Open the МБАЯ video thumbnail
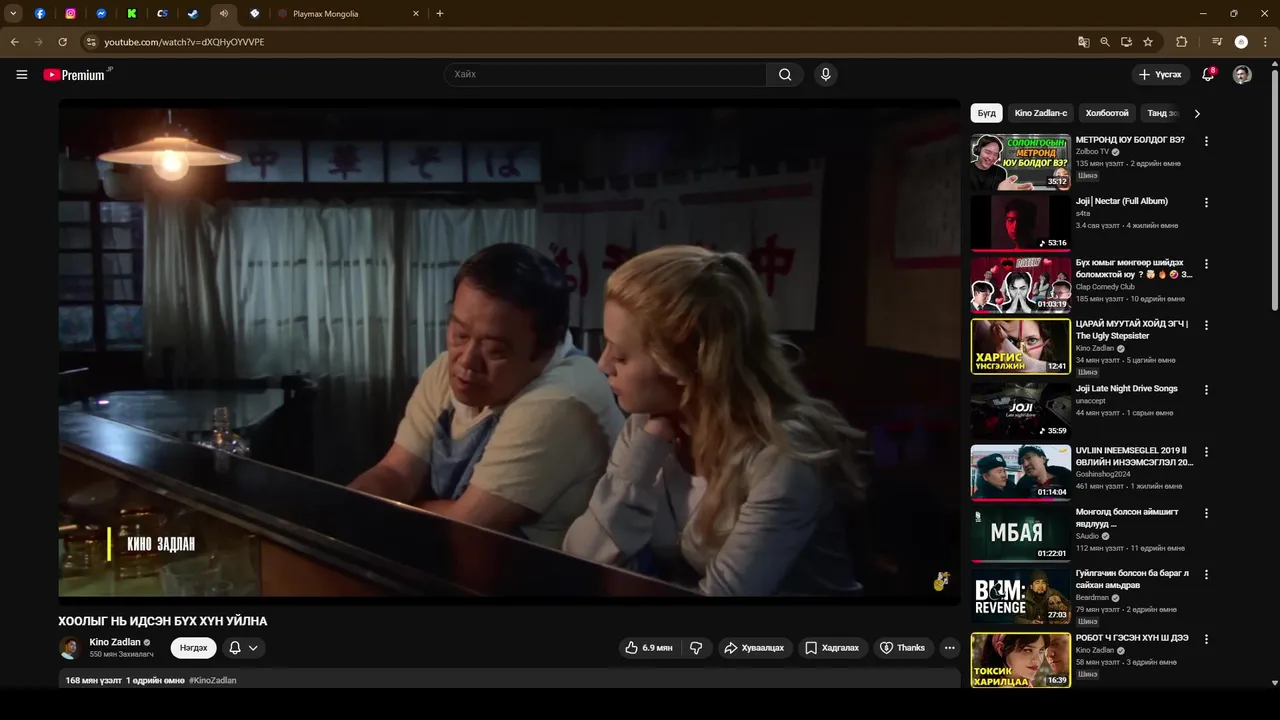Image resolution: width=1280 pixels, height=720 pixels. point(1020,534)
